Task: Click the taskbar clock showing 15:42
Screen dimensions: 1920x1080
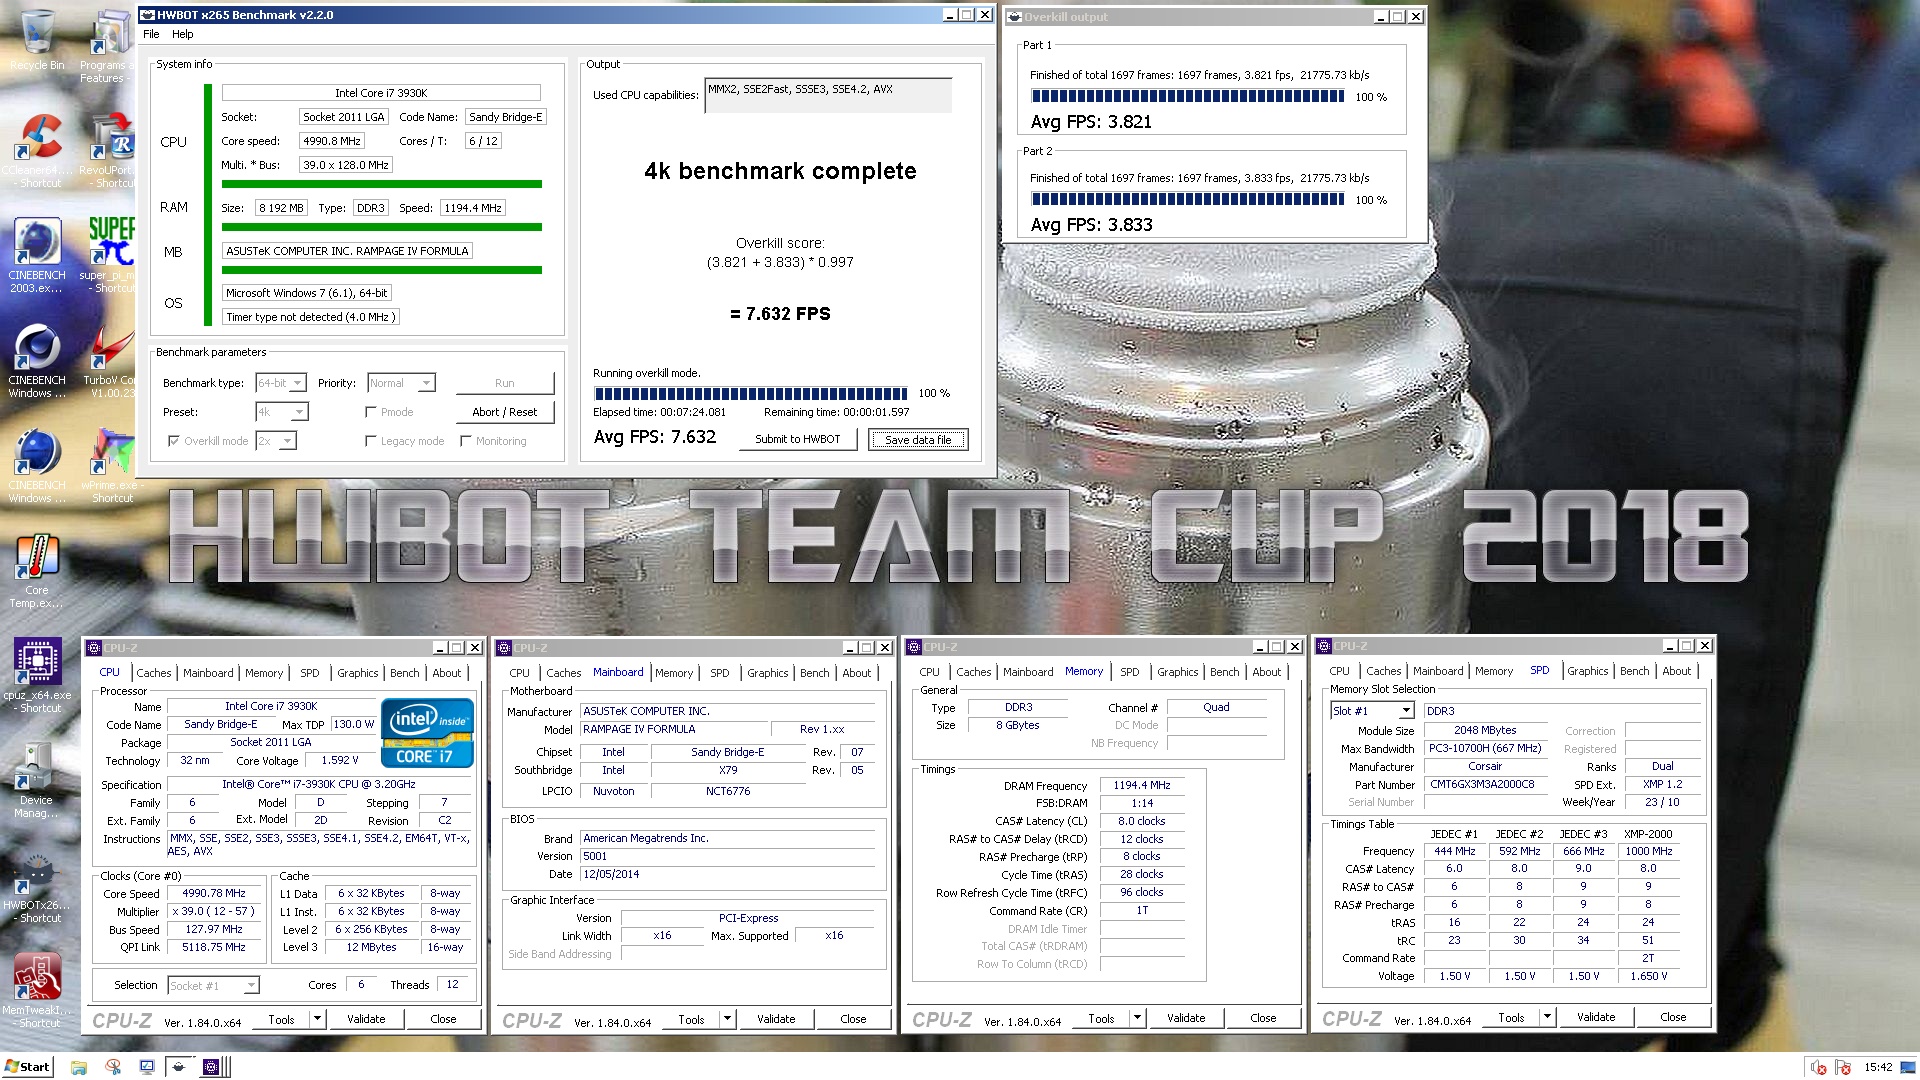Action: click(x=1878, y=1067)
